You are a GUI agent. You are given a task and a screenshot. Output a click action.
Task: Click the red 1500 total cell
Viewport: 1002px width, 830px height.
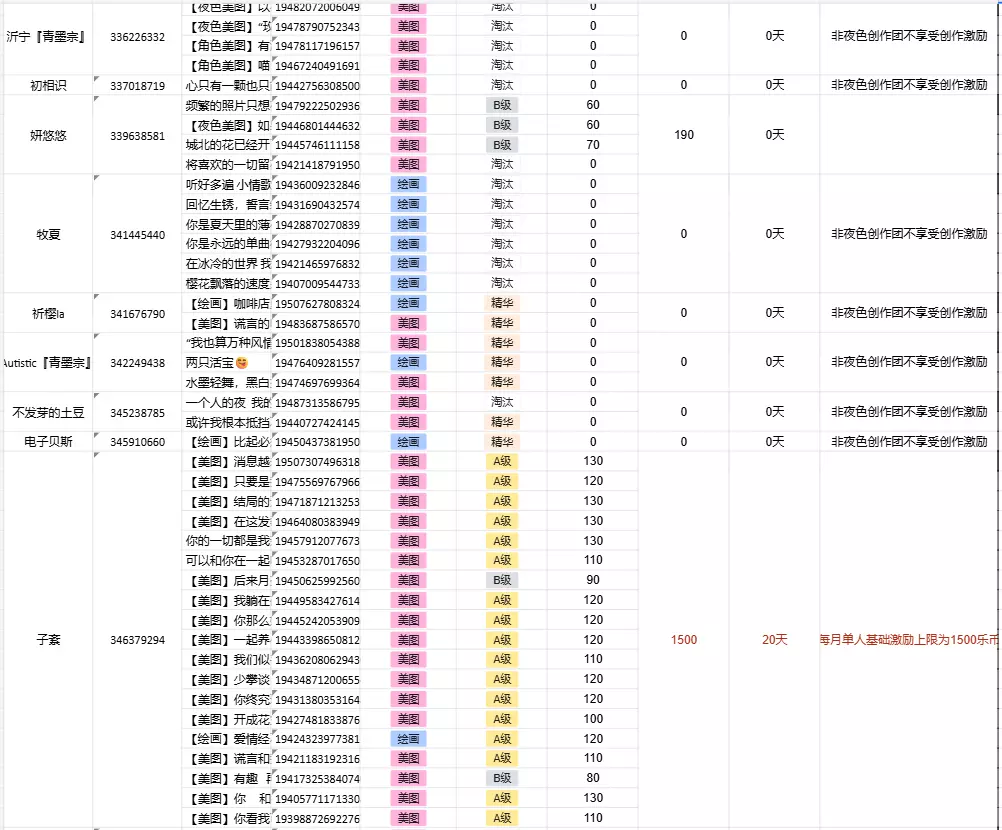[x=683, y=640]
